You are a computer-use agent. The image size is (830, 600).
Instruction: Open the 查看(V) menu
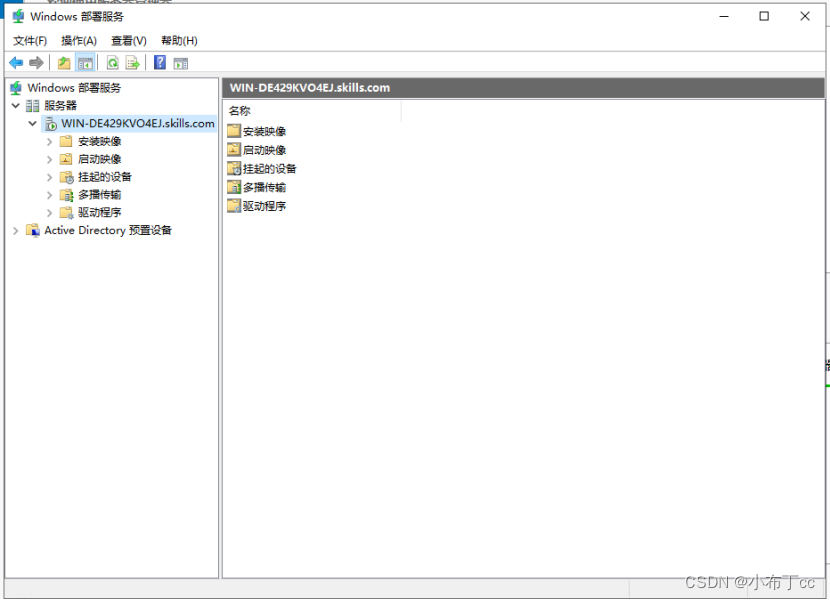(x=129, y=41)
